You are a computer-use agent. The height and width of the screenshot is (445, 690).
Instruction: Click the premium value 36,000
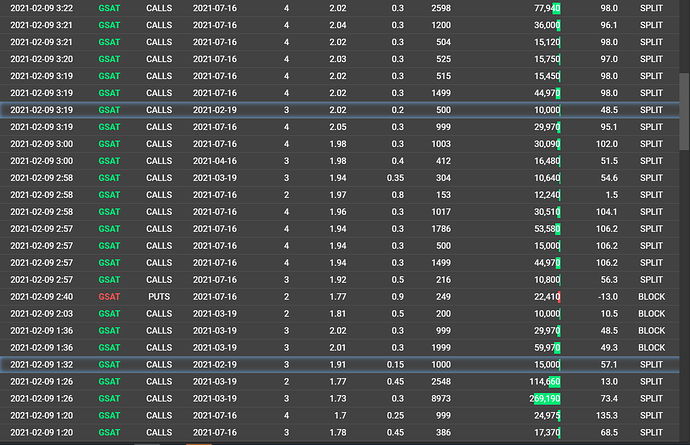tap(547, 25)
